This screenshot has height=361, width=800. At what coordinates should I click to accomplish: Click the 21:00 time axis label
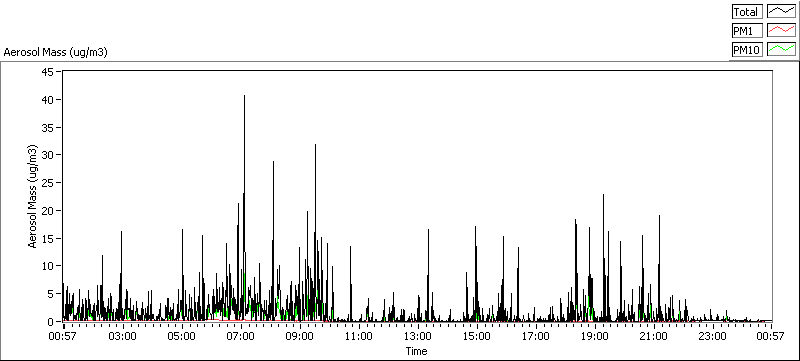655,337
